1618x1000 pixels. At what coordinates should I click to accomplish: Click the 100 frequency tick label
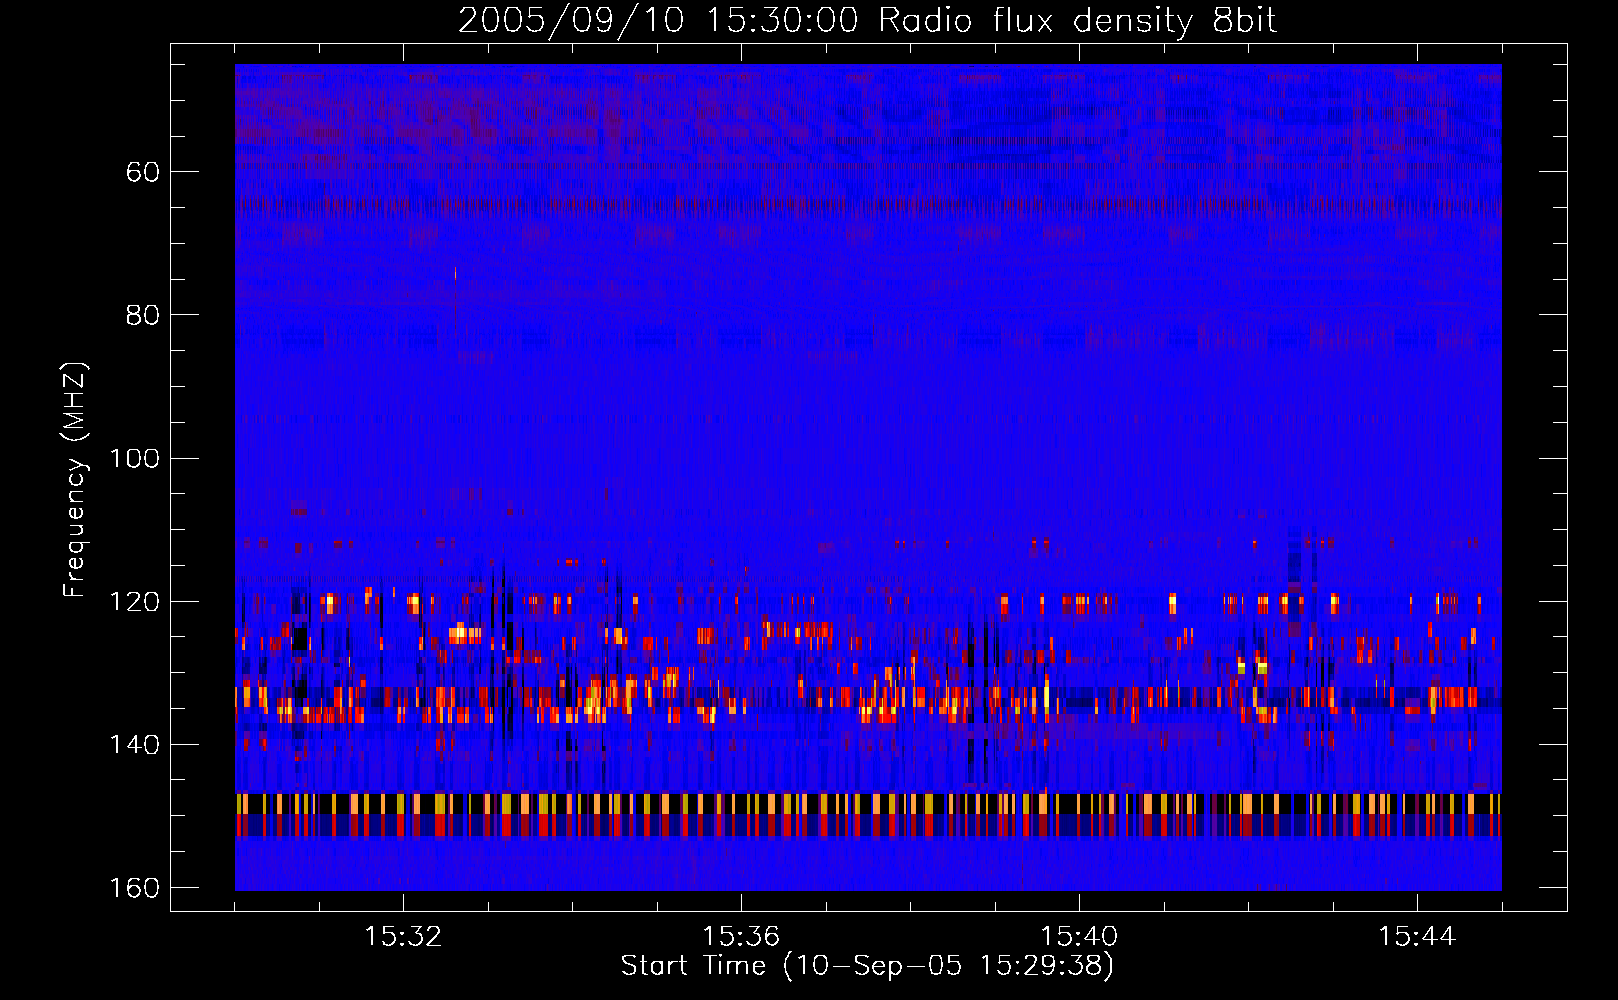pos(135,458)
